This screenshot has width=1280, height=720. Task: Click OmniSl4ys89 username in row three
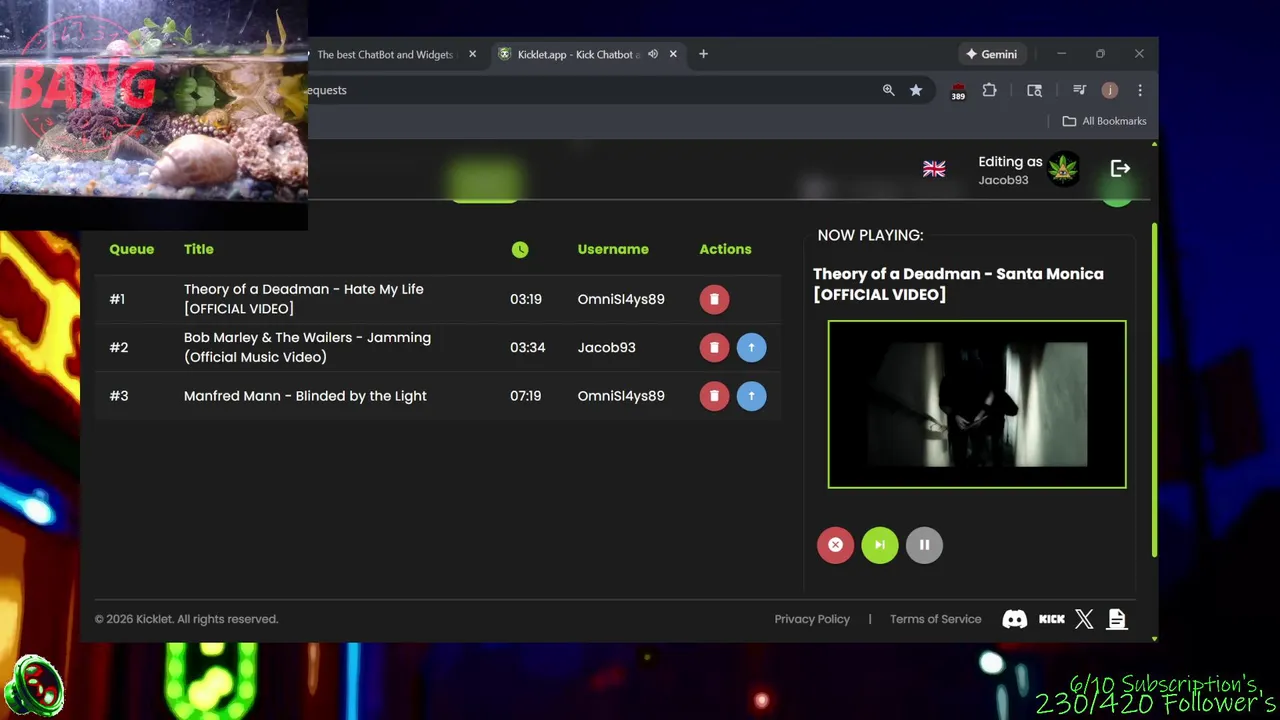(x=621, y=396)
